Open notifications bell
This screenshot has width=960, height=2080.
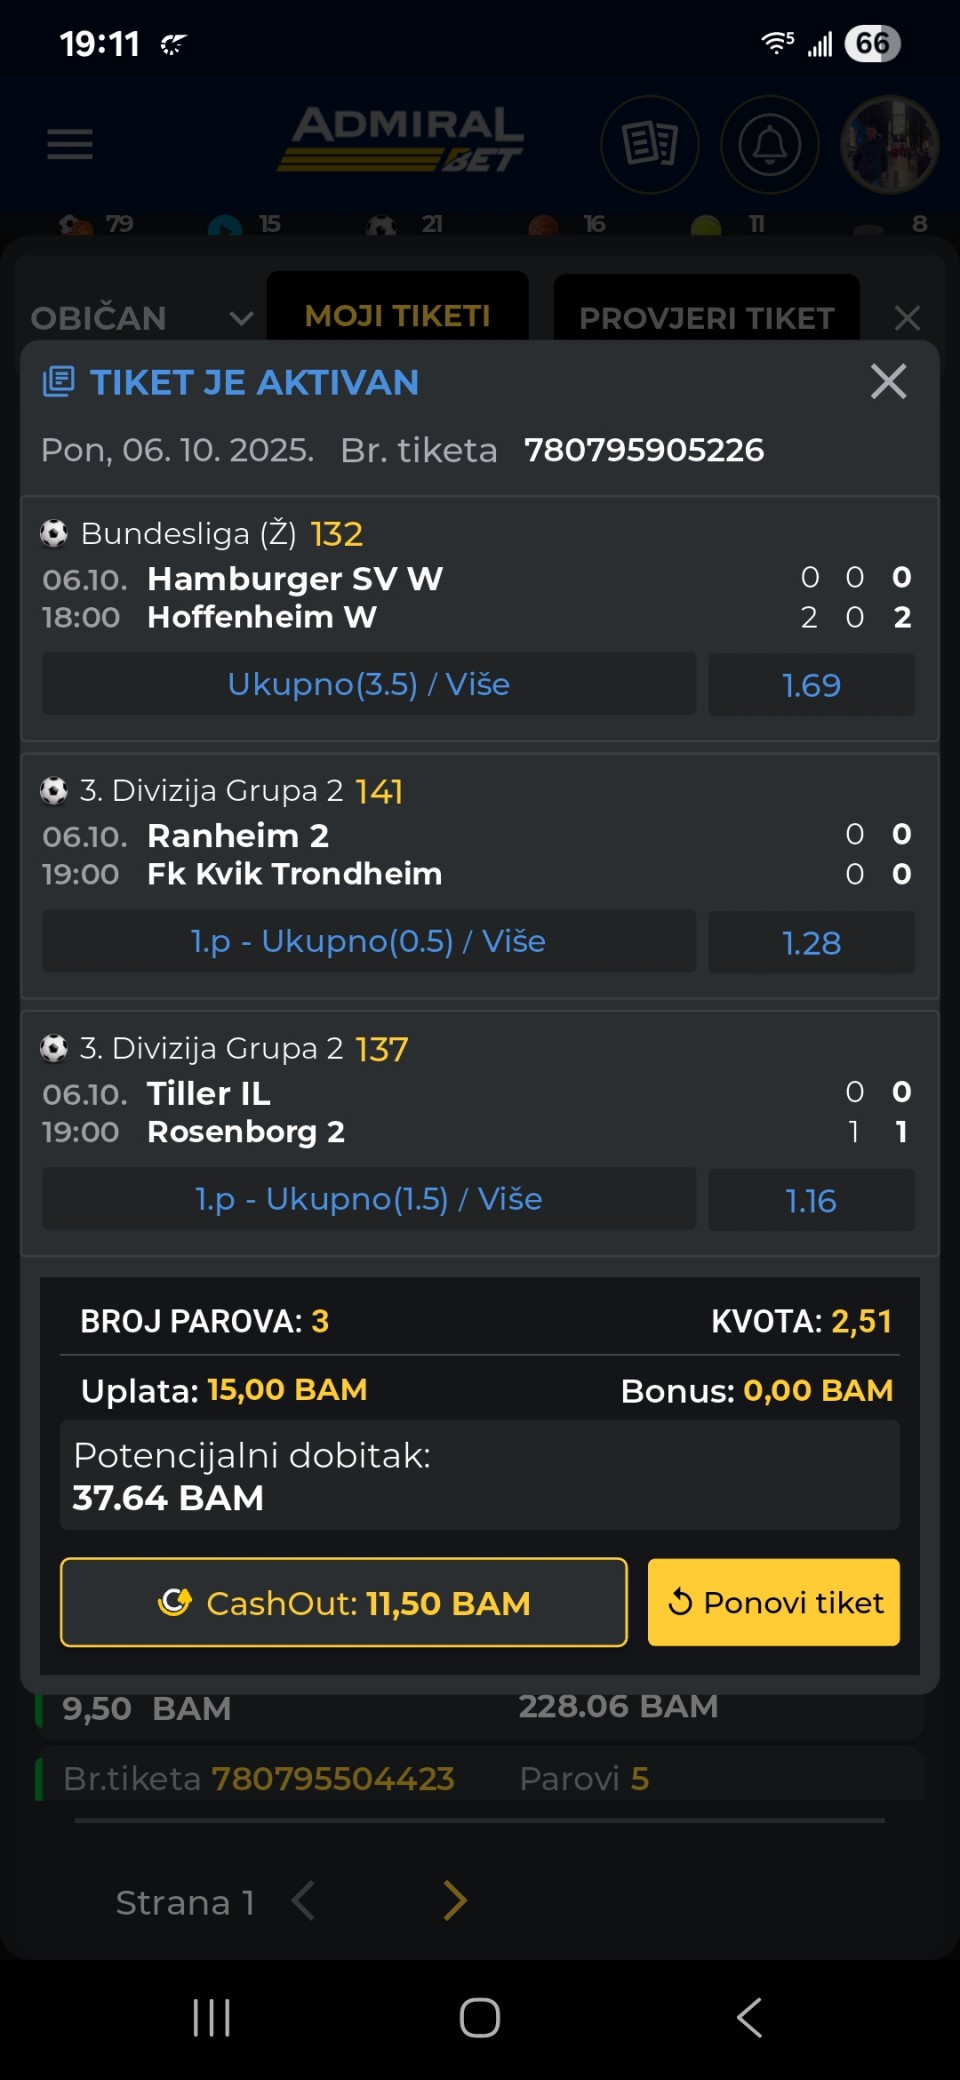pyautogui.click(x=769, y=144)
